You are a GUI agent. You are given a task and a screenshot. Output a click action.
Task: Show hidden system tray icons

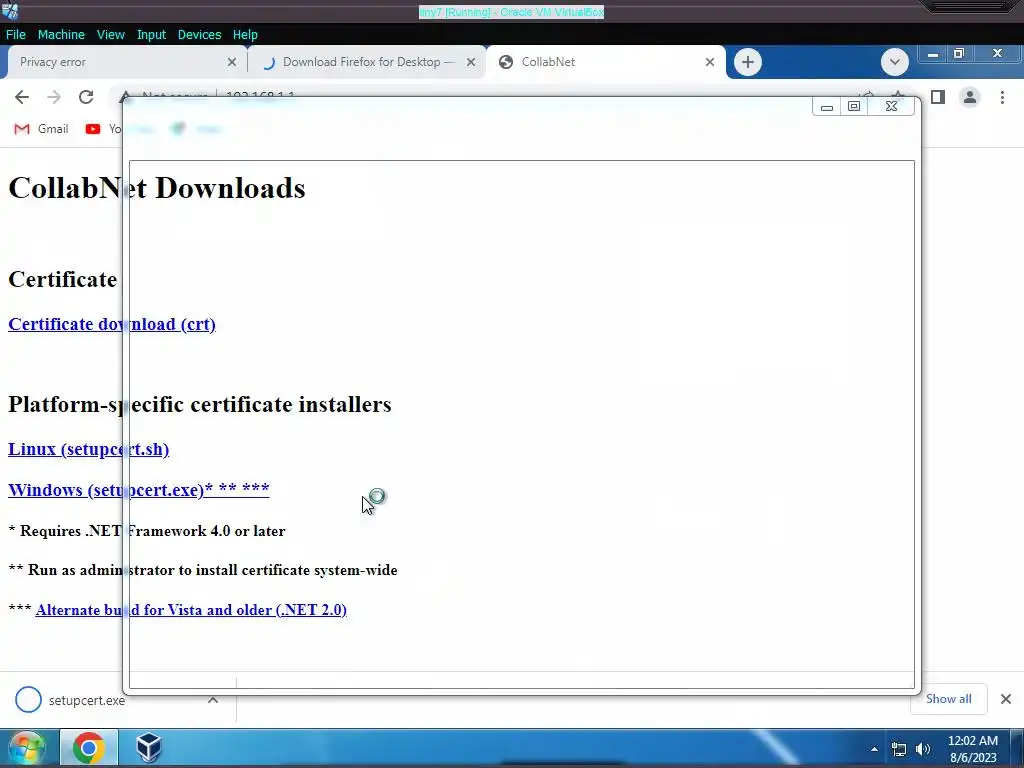click(x=874, y=749)
